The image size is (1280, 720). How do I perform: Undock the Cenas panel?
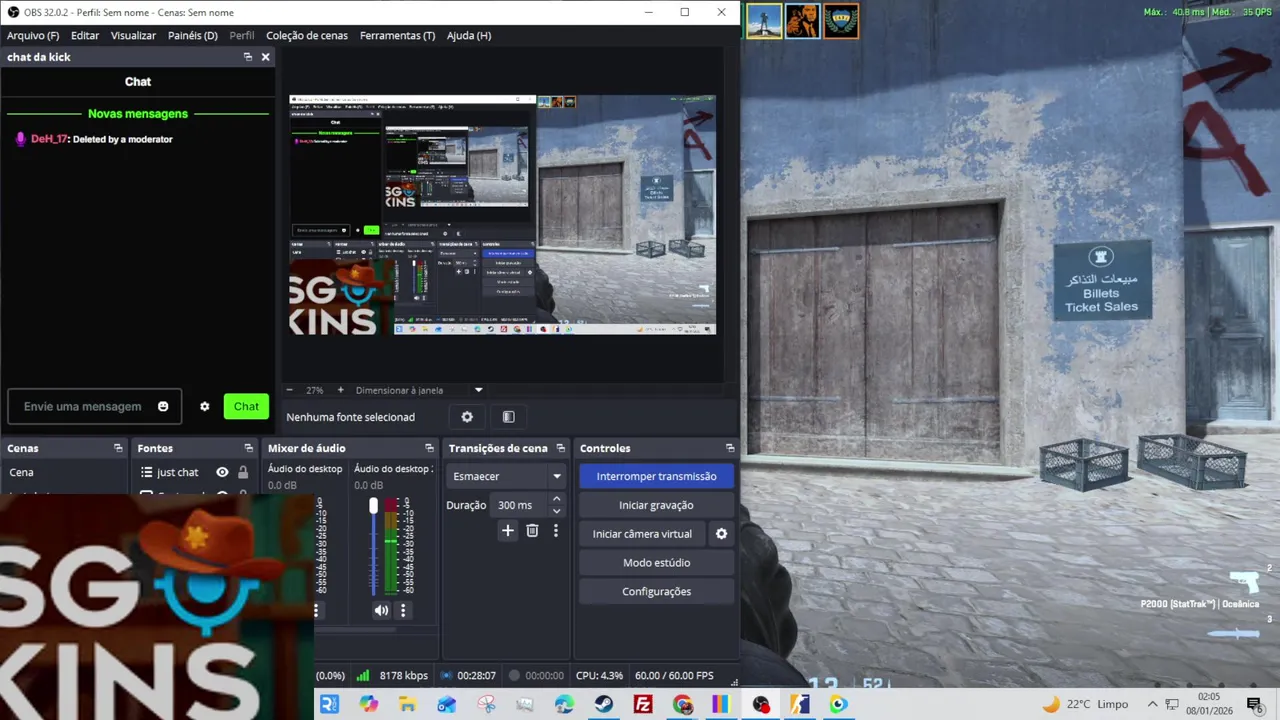pyautogui.click(x=118, y=448)
